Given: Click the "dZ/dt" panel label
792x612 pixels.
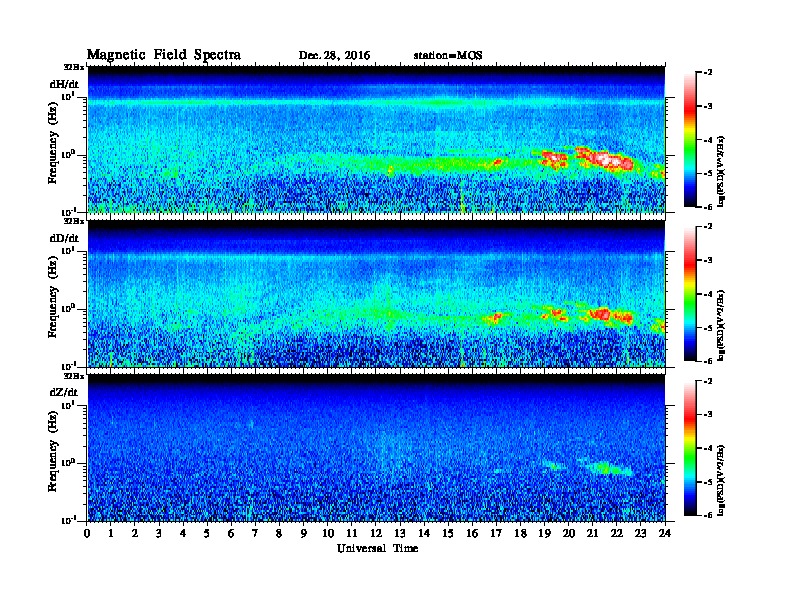Looking at the screenshot, I should pyautogui.click(x=64, y=392).
